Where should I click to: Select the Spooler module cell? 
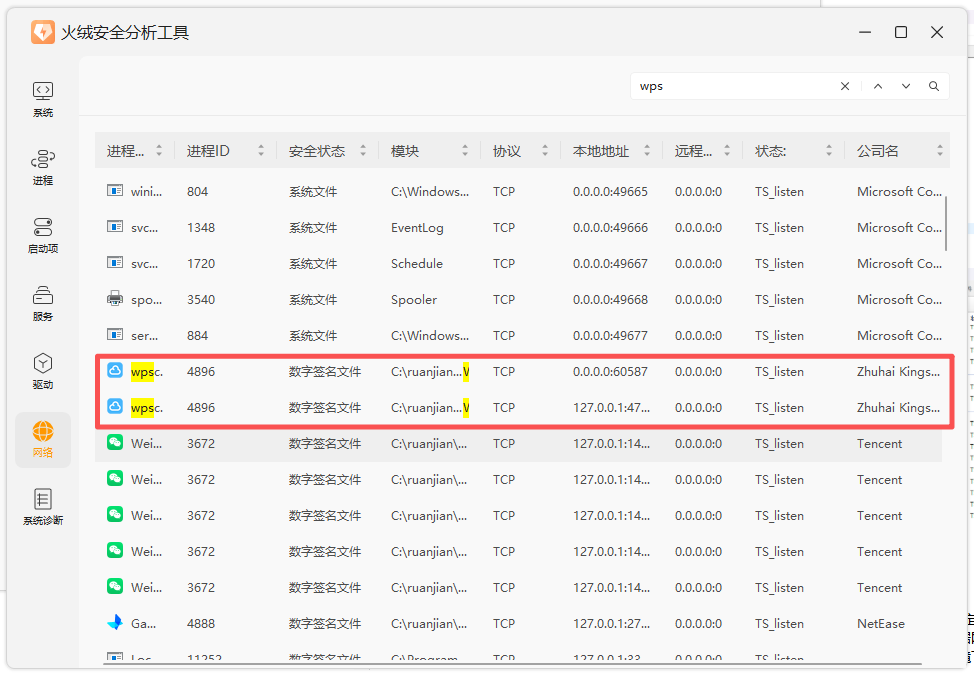pos(414,300)
